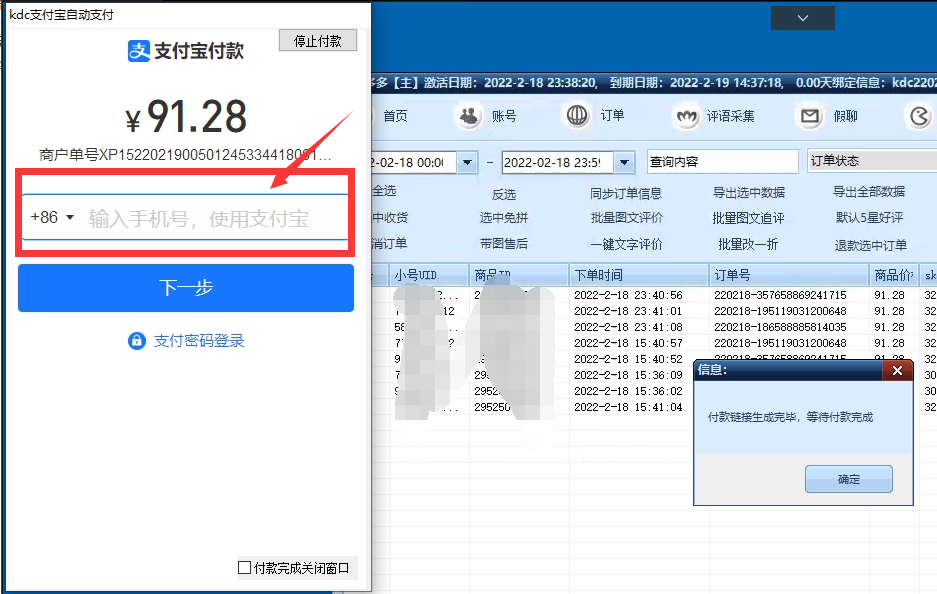Screen dimensions: 937x594
Task: Open the 订单 globe icon
Action: 577,115
